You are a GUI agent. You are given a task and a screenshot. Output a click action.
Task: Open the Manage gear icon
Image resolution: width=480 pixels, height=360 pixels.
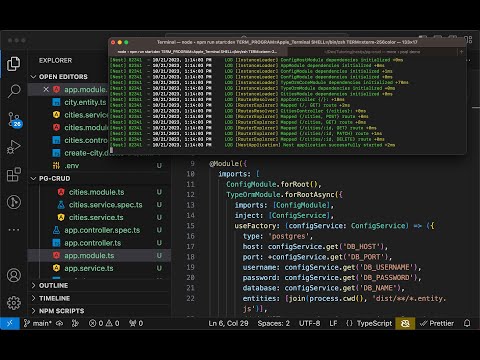[x=14, y=303]
